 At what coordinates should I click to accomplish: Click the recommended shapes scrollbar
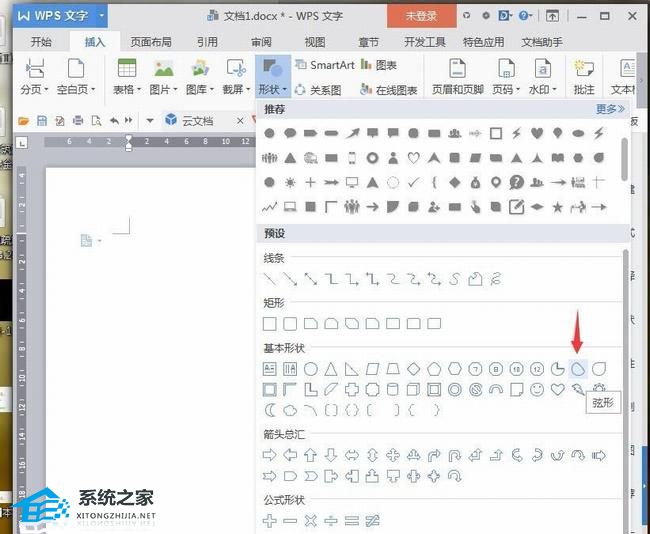click(624, 159)
